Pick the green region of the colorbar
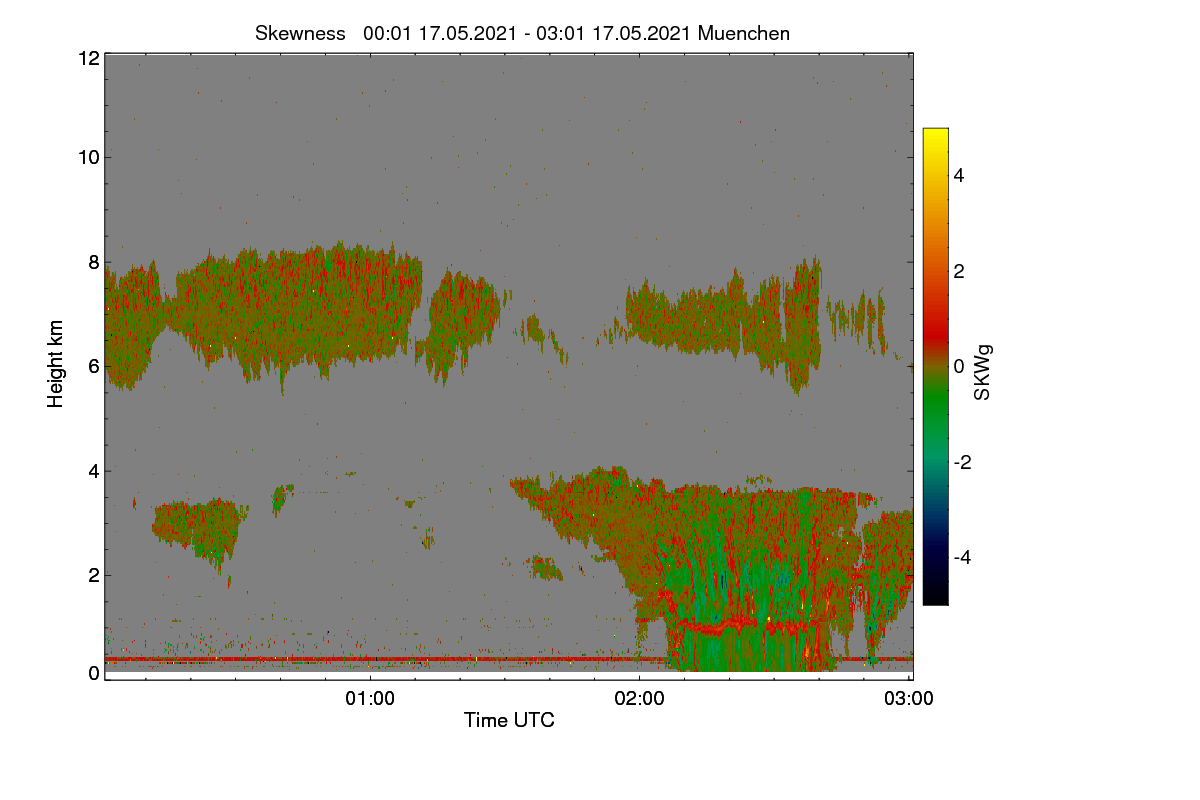The image size is (1200, 800). (x=935, y=420)
